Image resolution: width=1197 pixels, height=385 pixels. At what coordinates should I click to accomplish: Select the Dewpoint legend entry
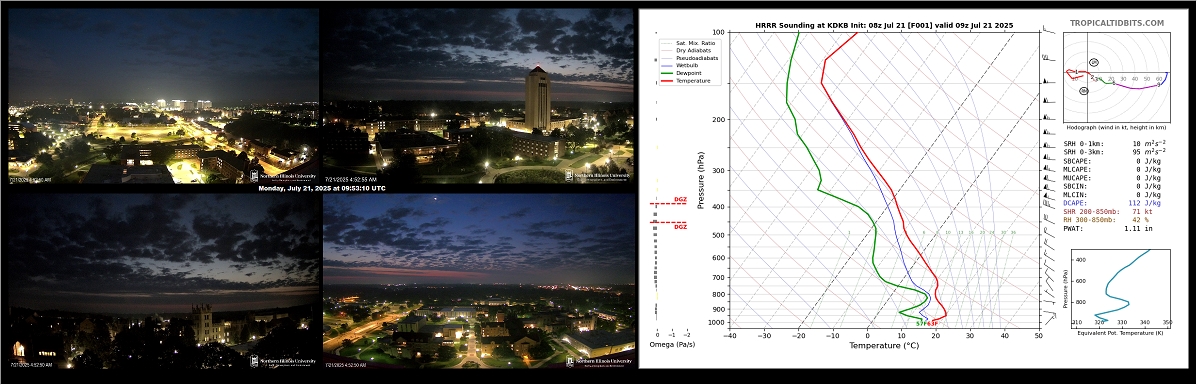(x=685, y=73)
